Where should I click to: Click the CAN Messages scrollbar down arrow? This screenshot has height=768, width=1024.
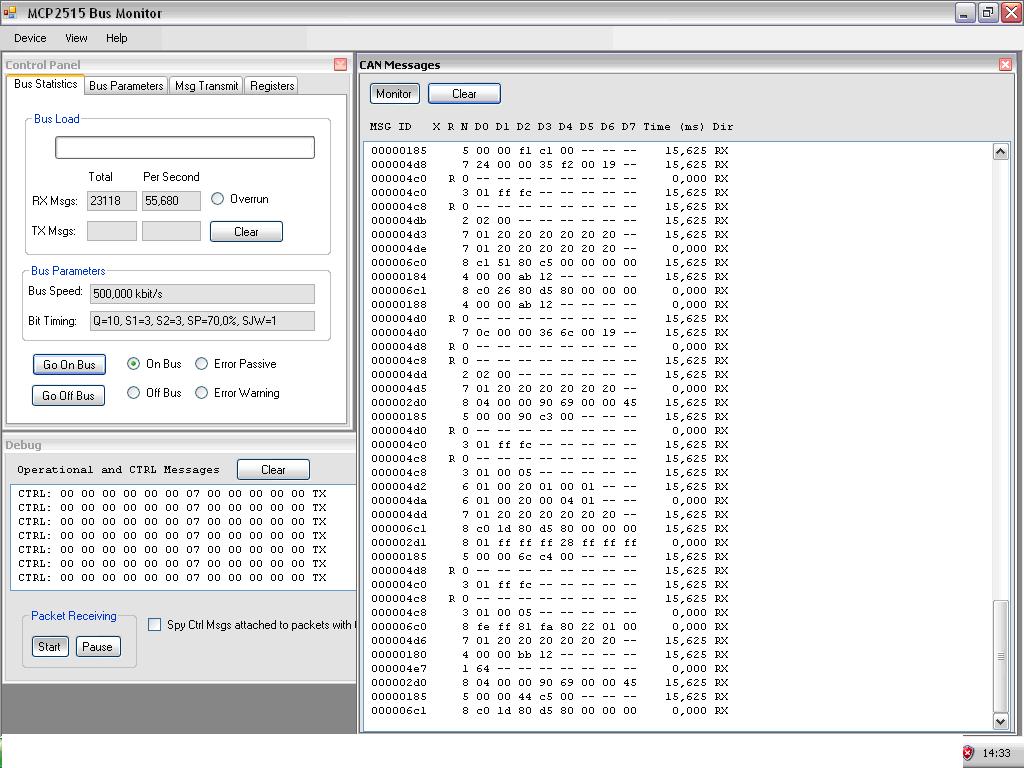click(x=1000, y=721)
